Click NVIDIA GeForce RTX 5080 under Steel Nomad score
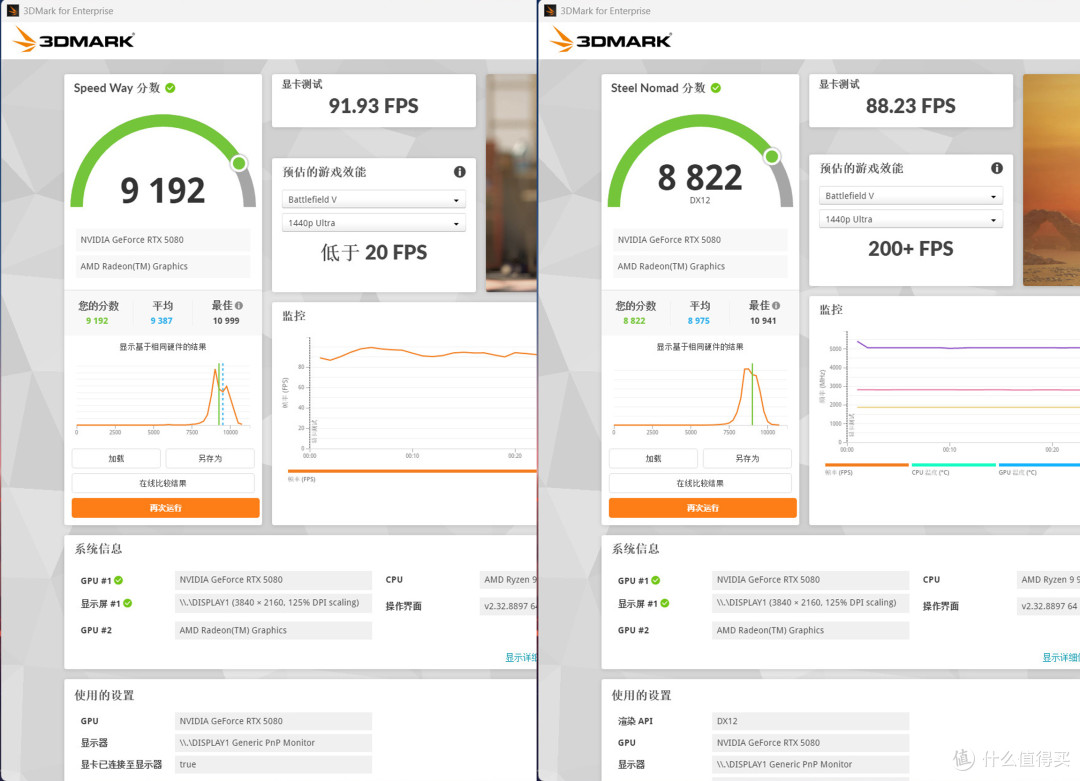Image resolution: width=1080 pixels, height=781 pixels. click(700, 240)
